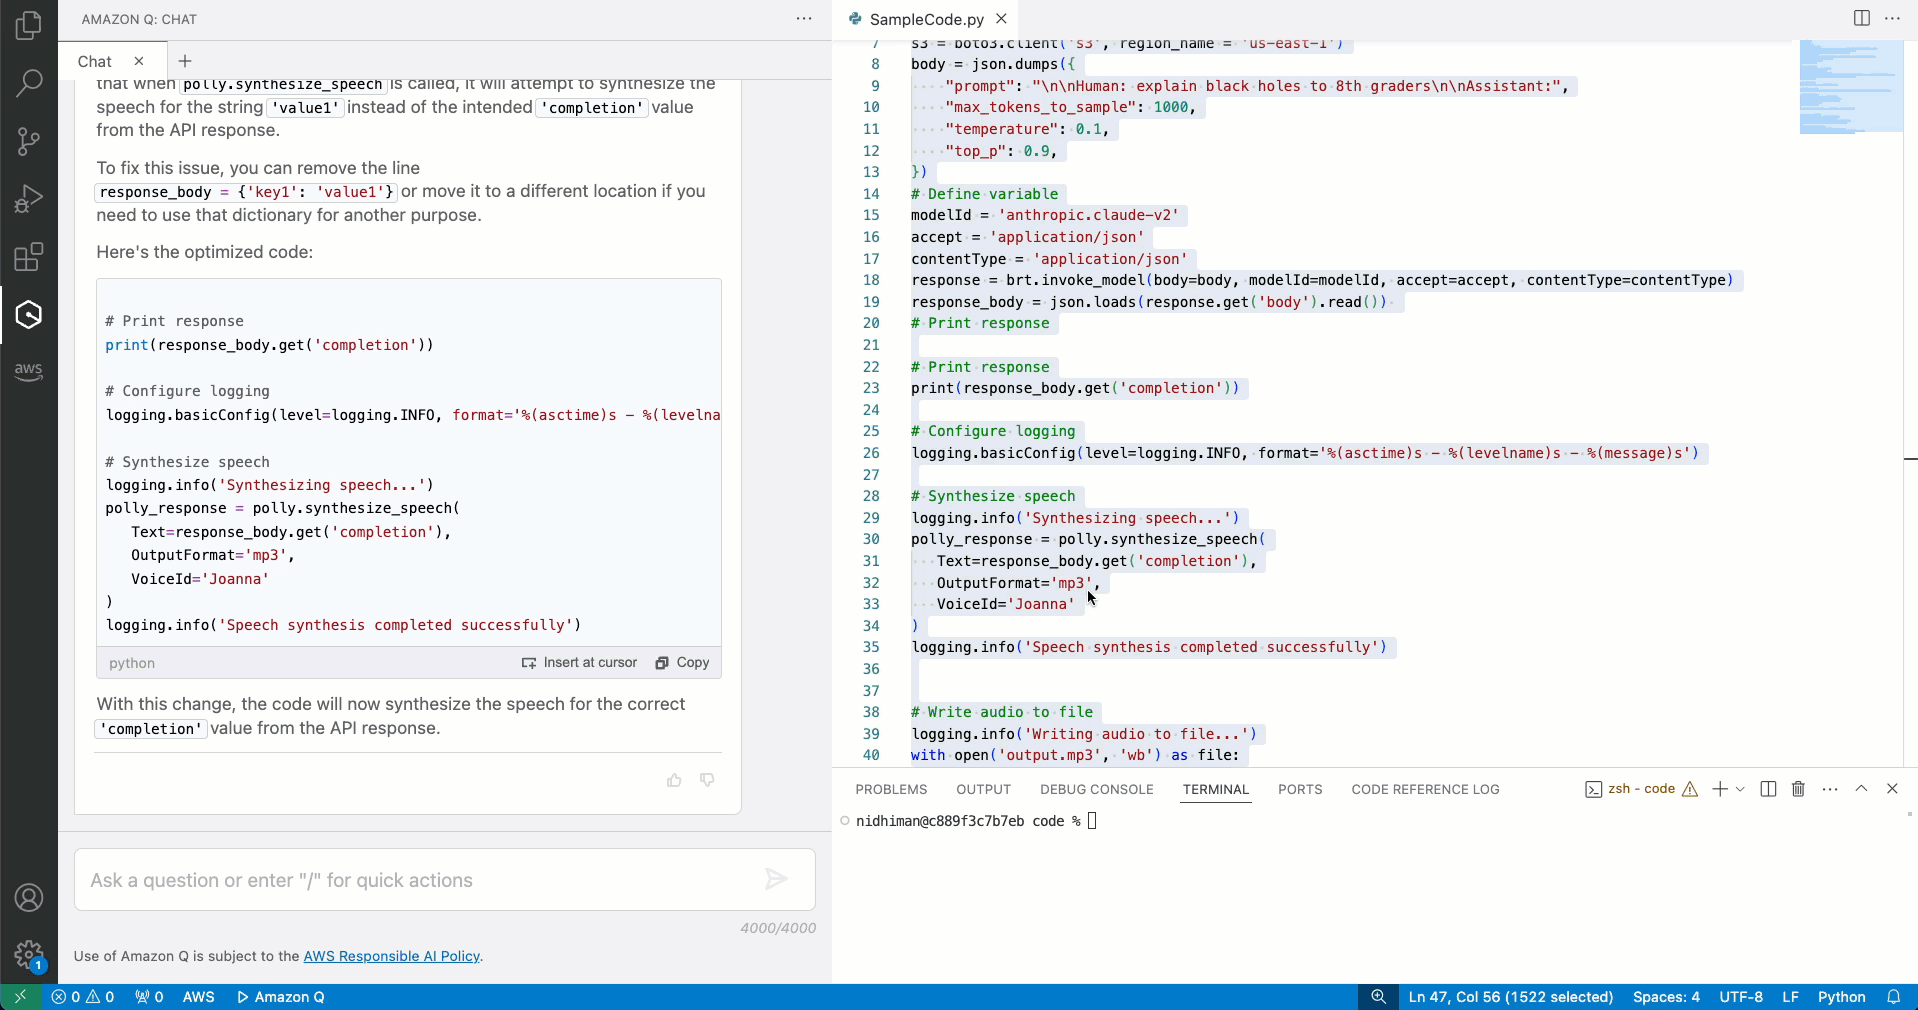1918x1010 pixels.
Task: Give the chat response a thumbs down
Action: pos(706,780)
